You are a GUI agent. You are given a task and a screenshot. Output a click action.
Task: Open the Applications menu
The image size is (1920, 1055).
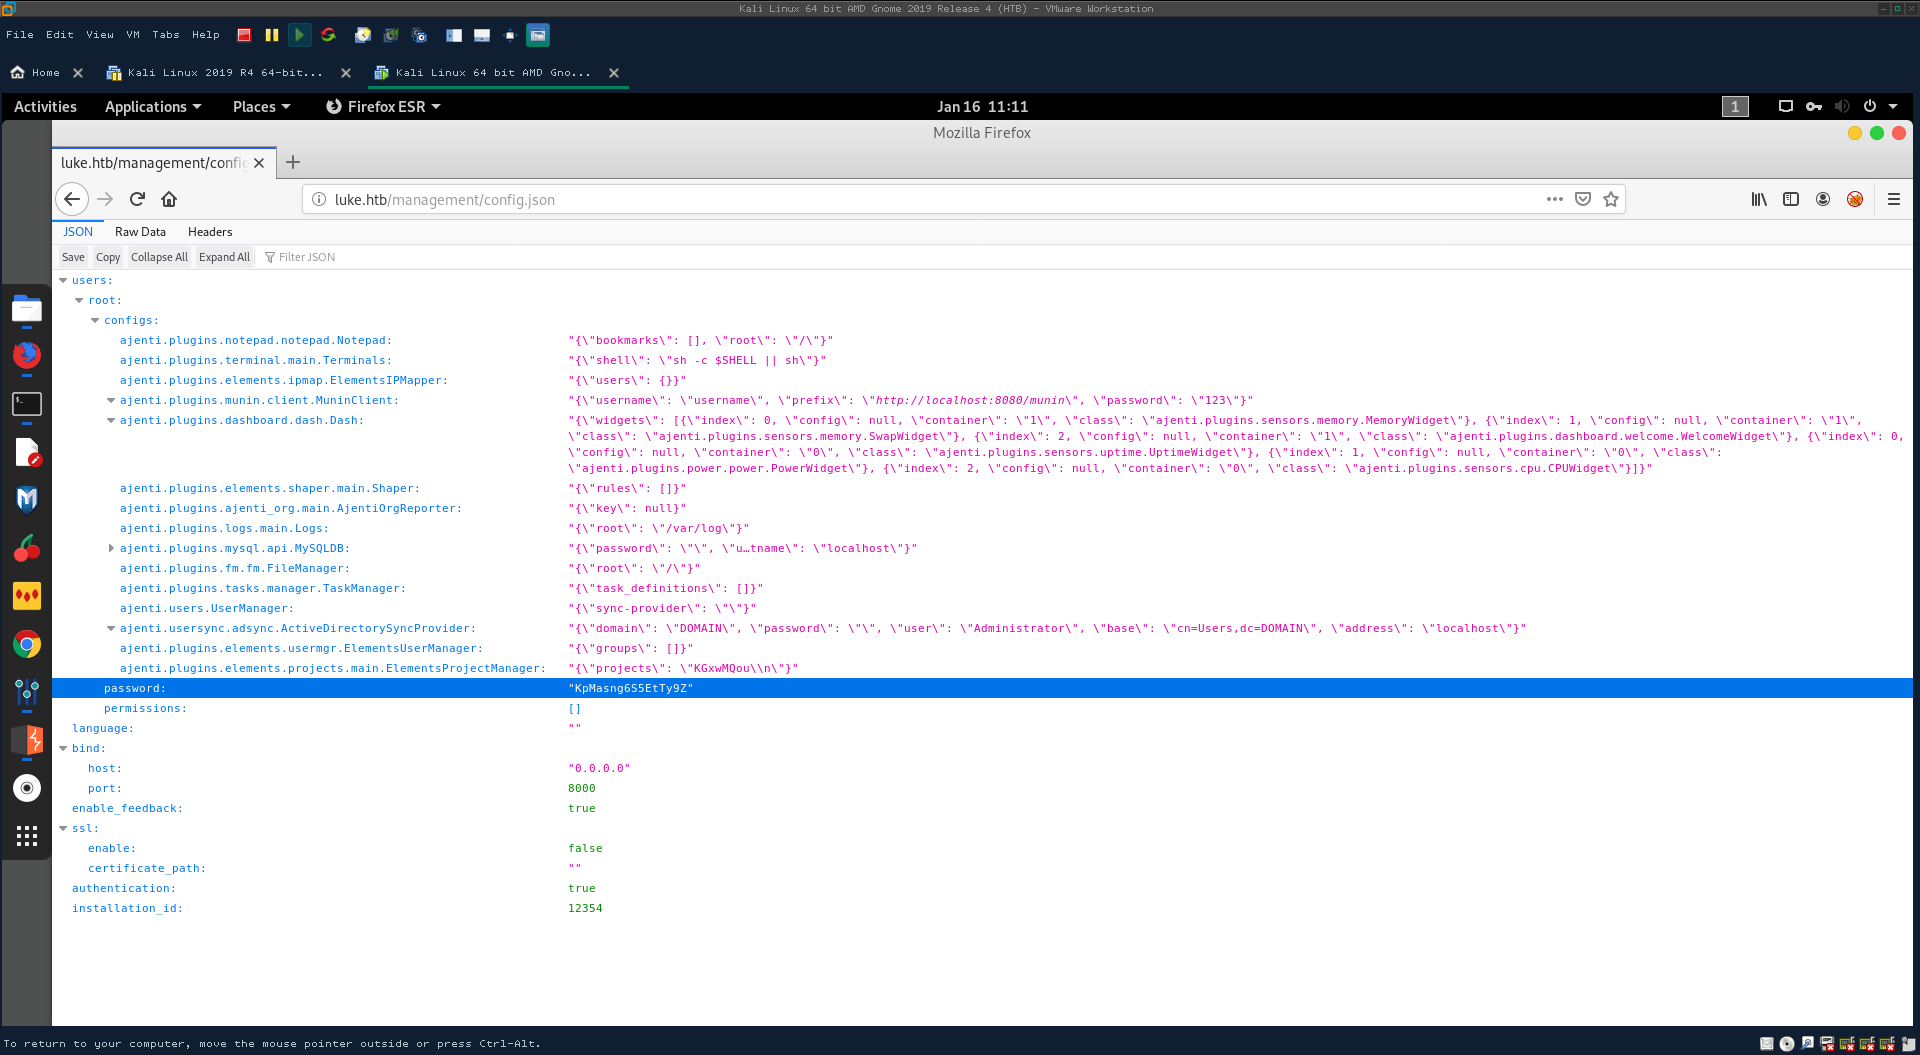point(153,106)
